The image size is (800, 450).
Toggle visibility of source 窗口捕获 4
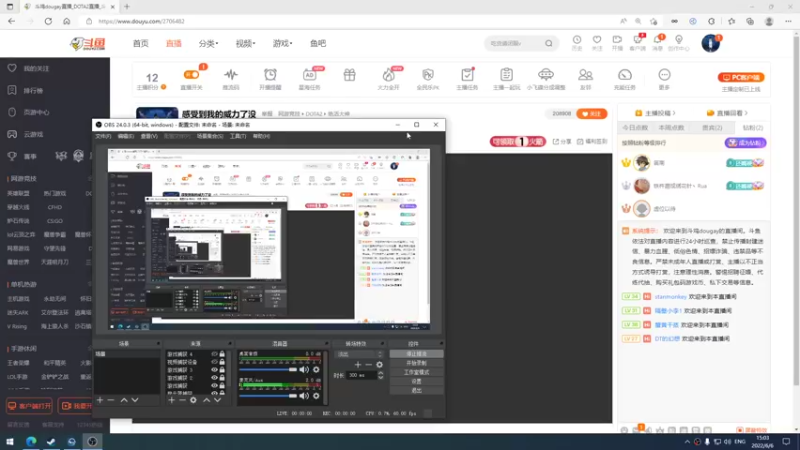(214, 354)
